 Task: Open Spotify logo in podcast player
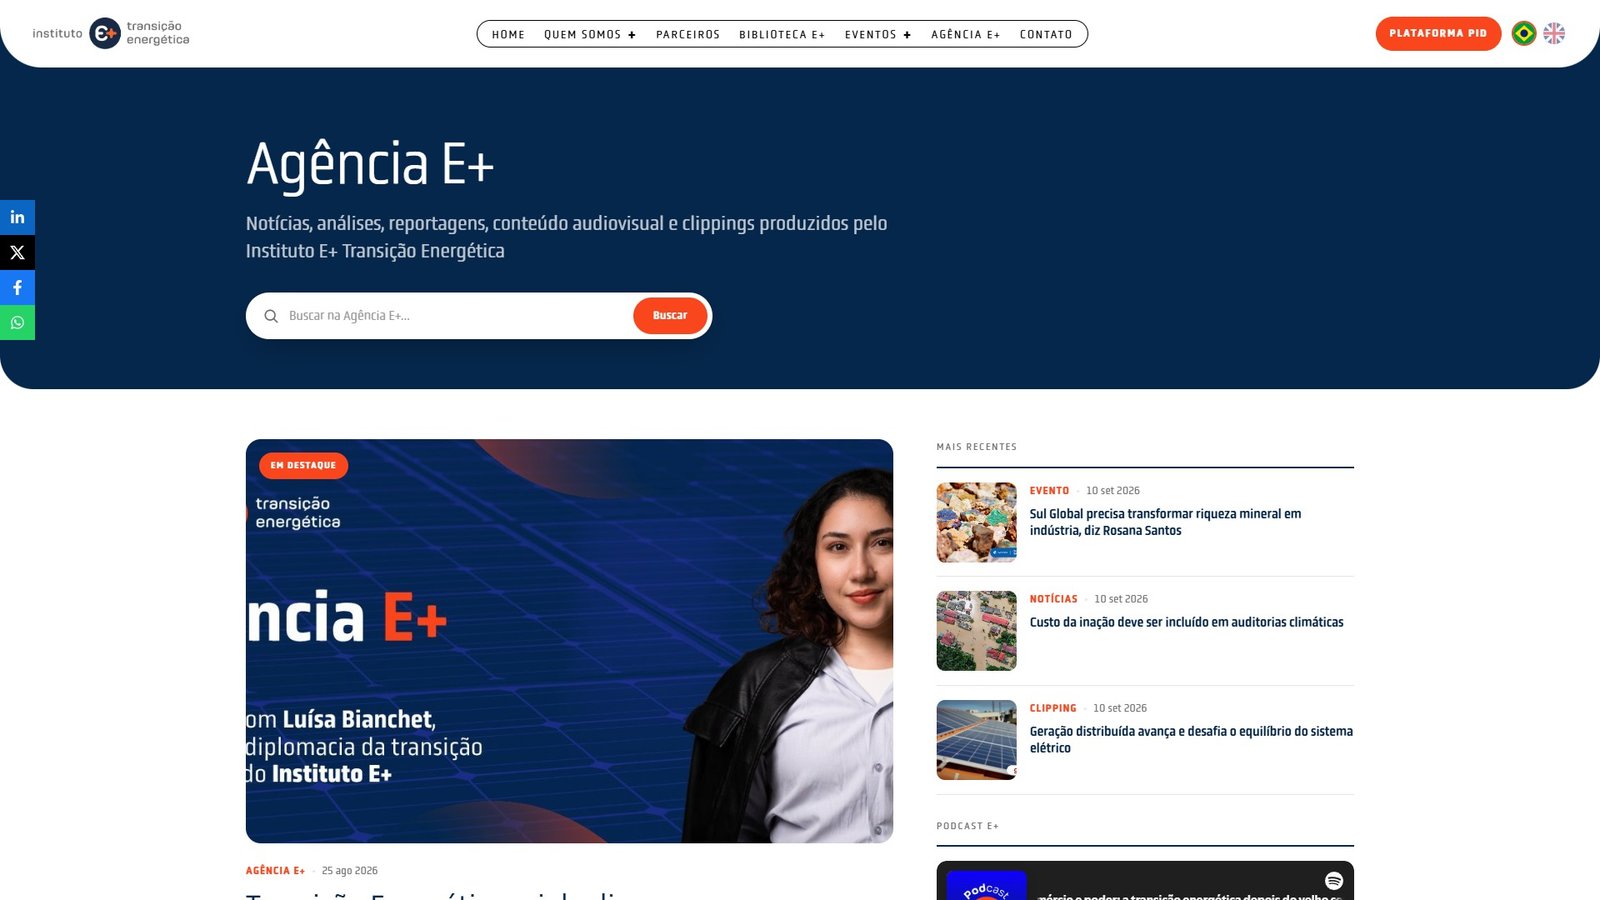1334,880
